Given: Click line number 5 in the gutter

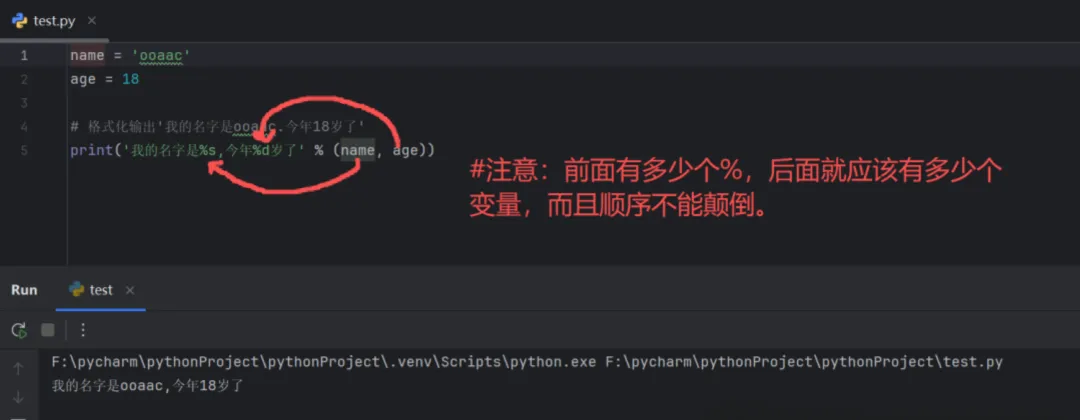Looking at the screenshot, I should click(x=24, y=150).
